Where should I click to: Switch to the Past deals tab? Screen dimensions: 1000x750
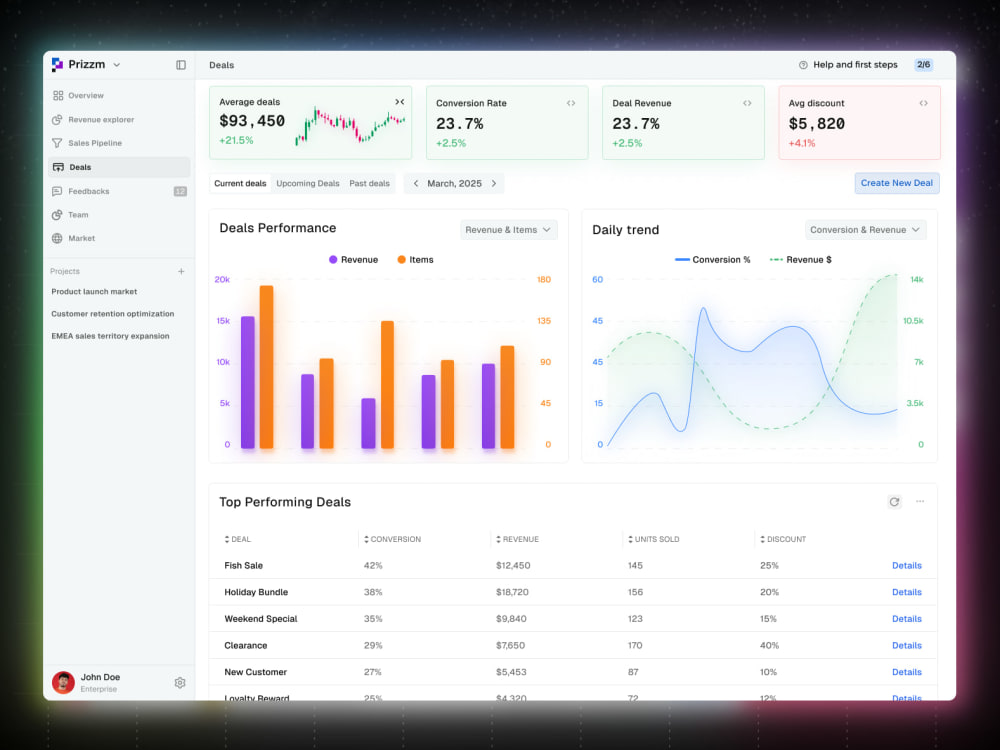tap(369, 184)
